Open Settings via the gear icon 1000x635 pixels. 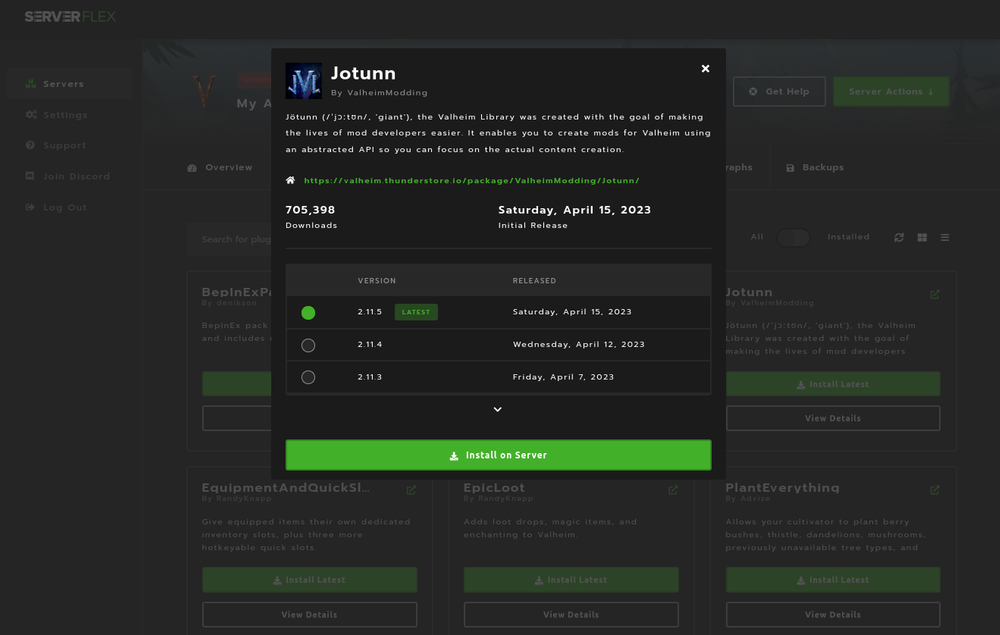(x=31, y=114)
